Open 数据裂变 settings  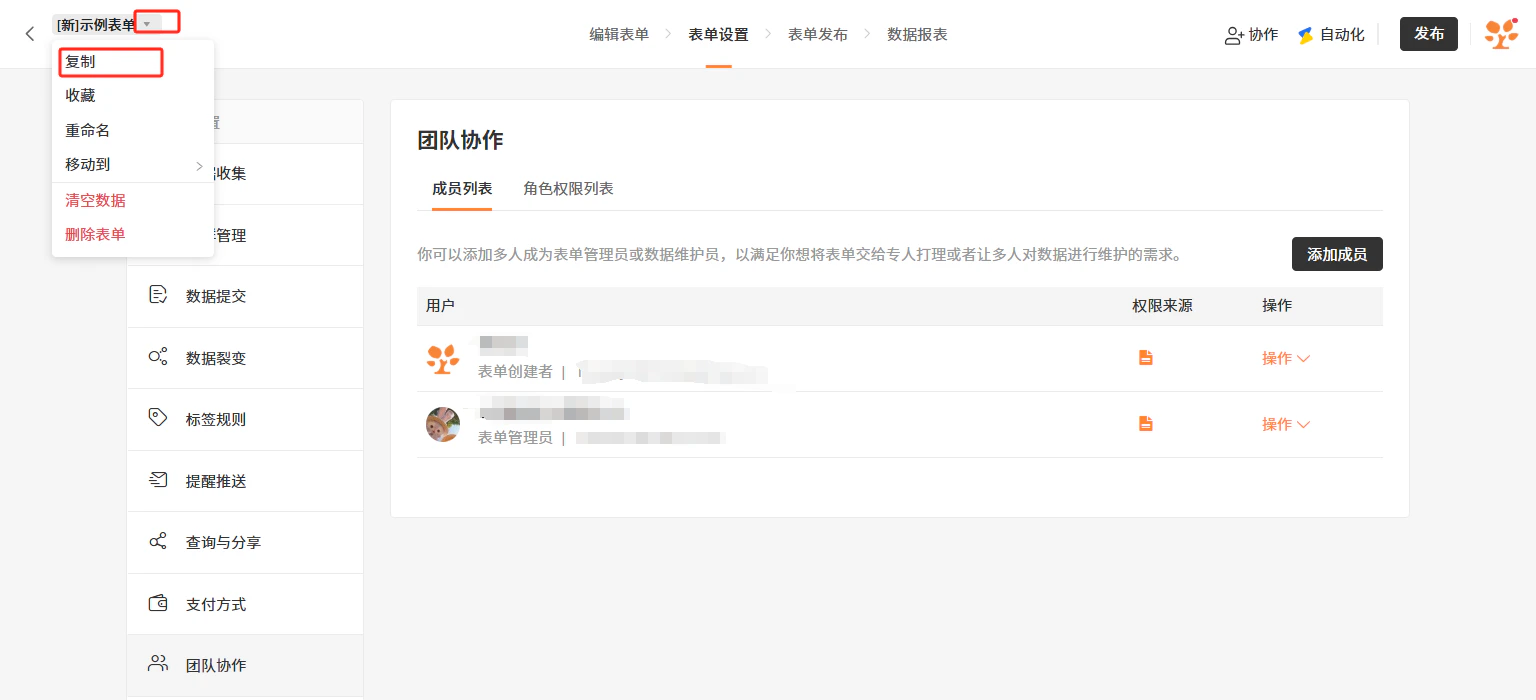[x=245, y=358]
